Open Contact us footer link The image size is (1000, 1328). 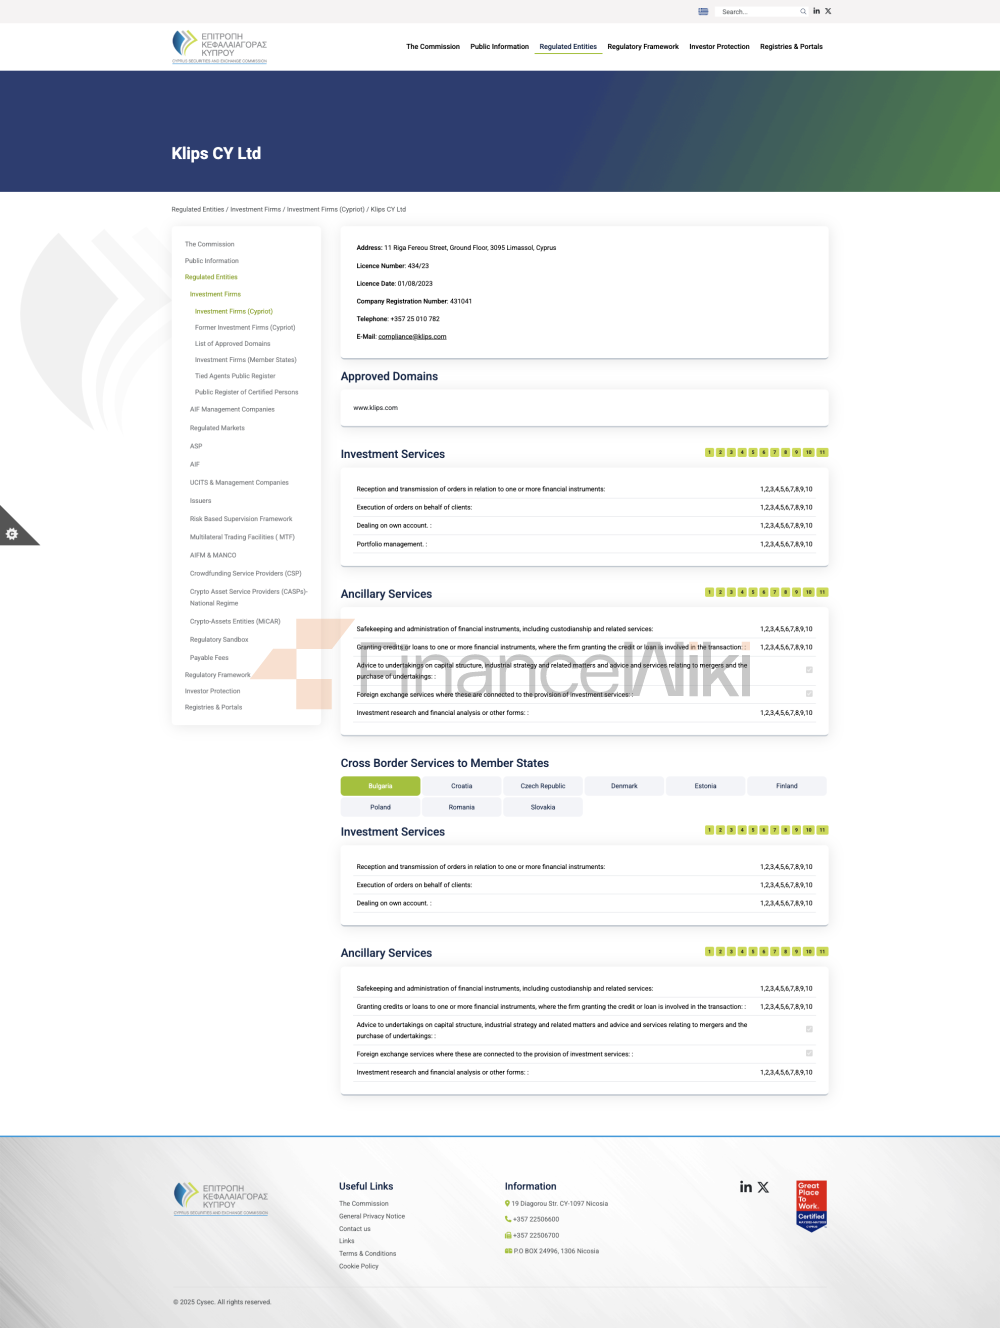pos(355,1229)
